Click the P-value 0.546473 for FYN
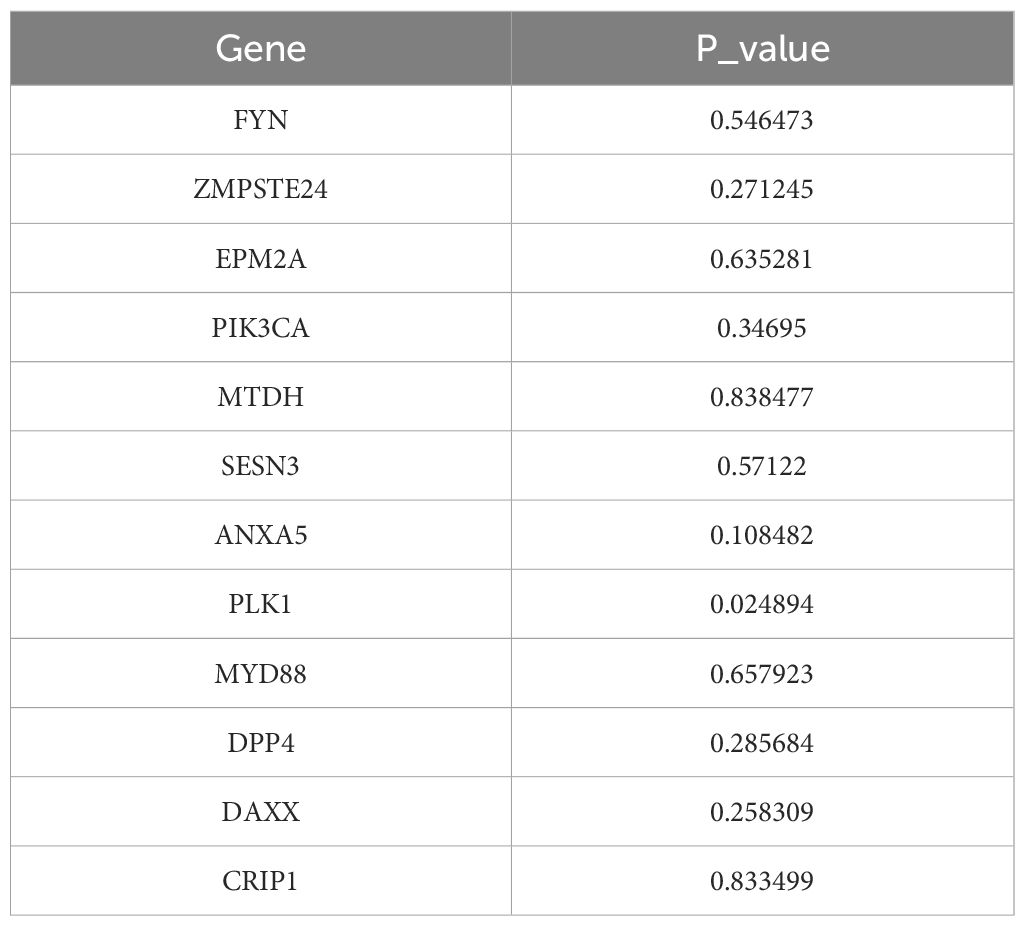Image resolution: width=1025 pixels, height=926 pixels. pyautogui.click(x=762, y=121)
